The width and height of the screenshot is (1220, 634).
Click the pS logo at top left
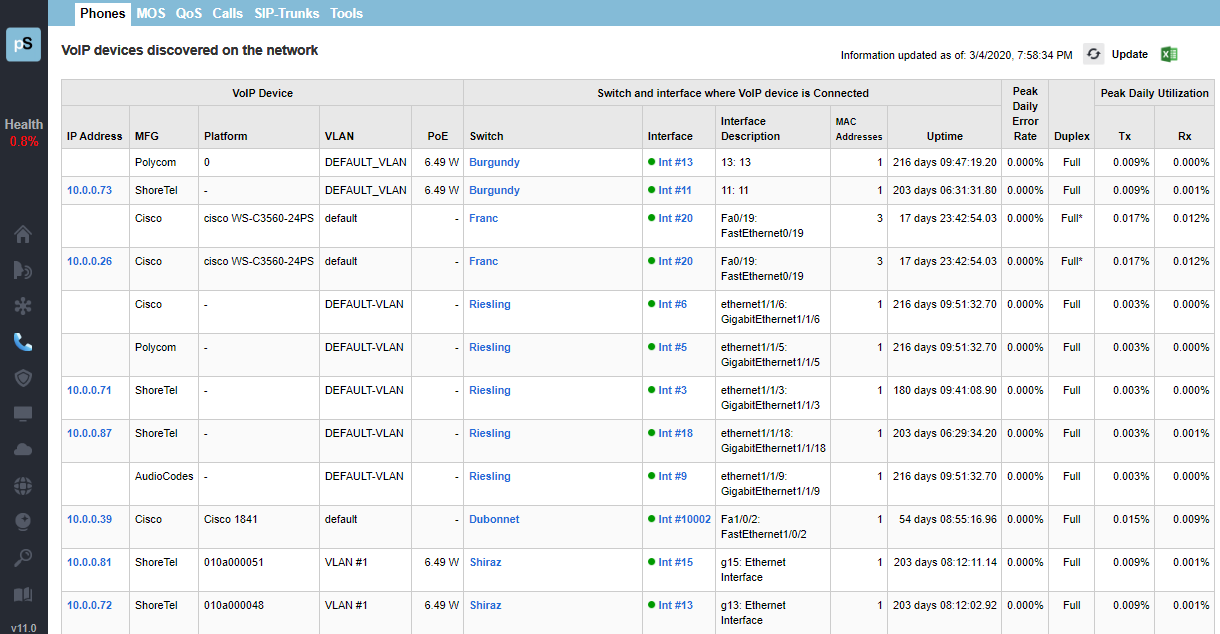(23, 45)
